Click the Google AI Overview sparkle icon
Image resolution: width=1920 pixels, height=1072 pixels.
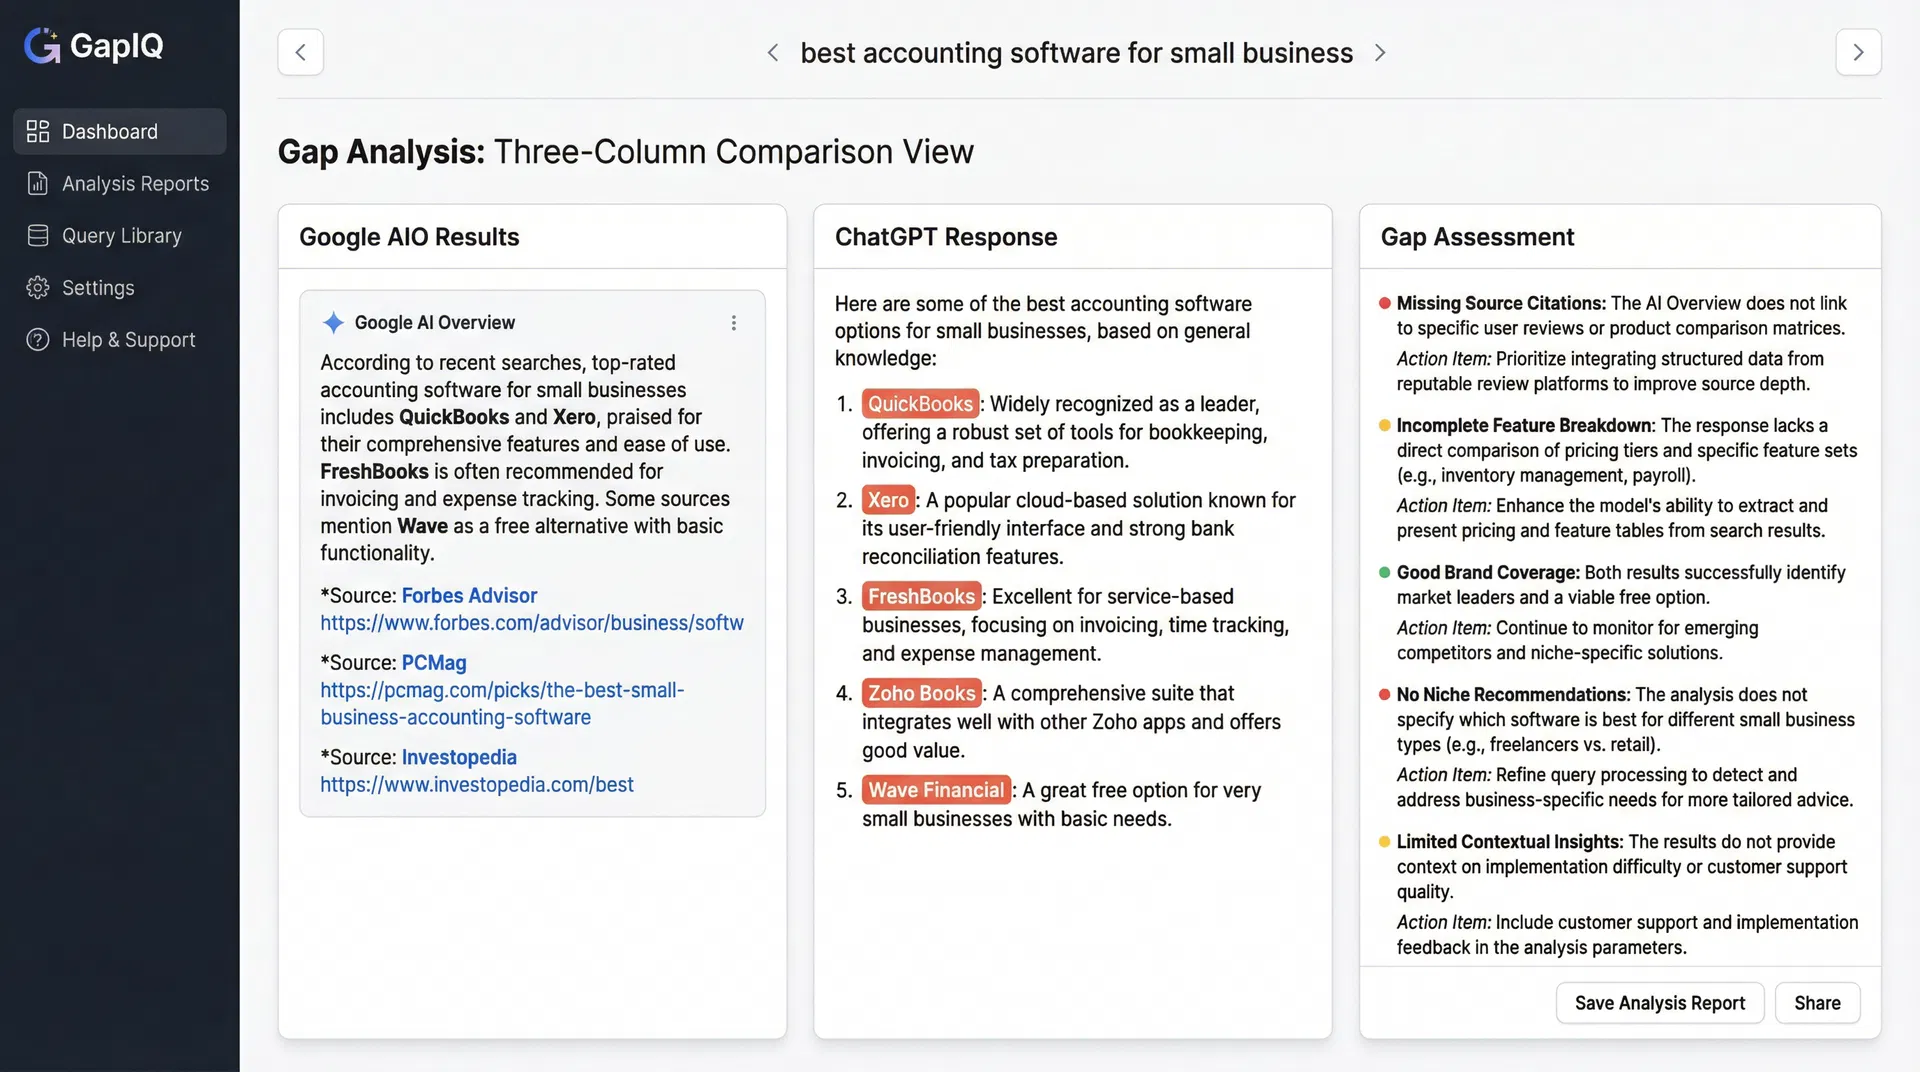tap(334, 322)
